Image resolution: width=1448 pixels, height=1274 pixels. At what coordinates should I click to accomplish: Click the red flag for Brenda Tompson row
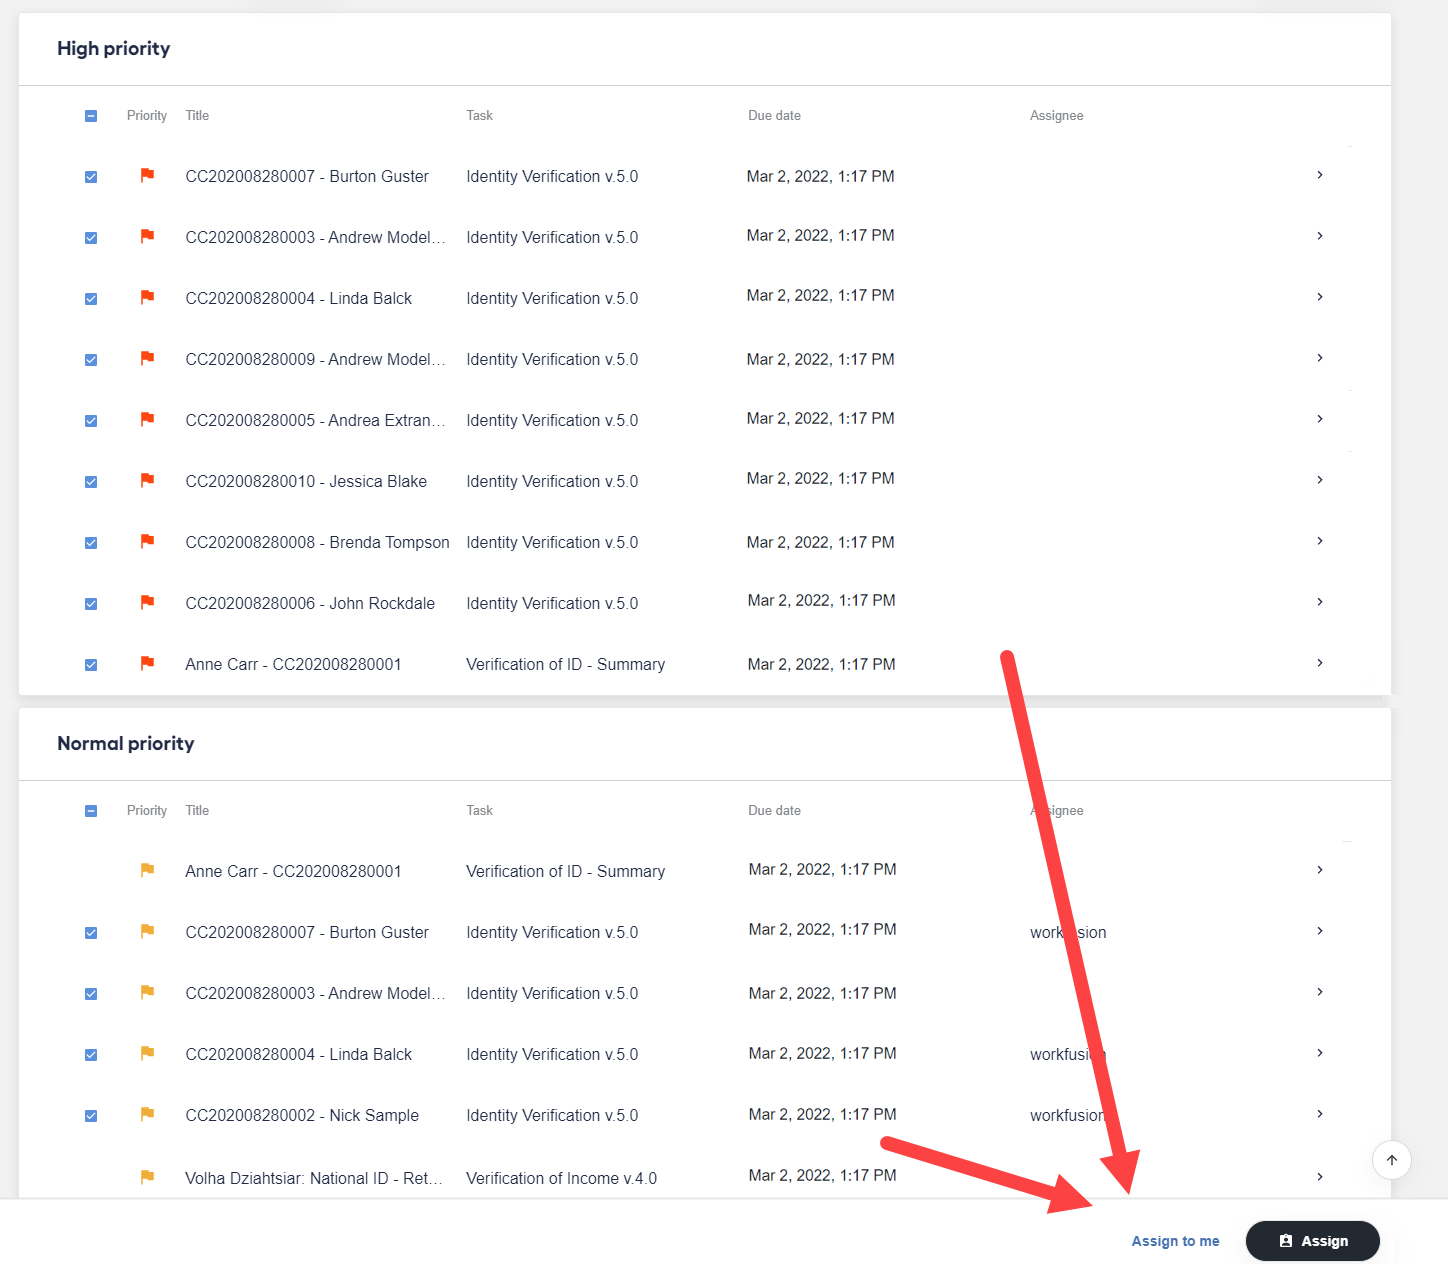coord(147,541)
